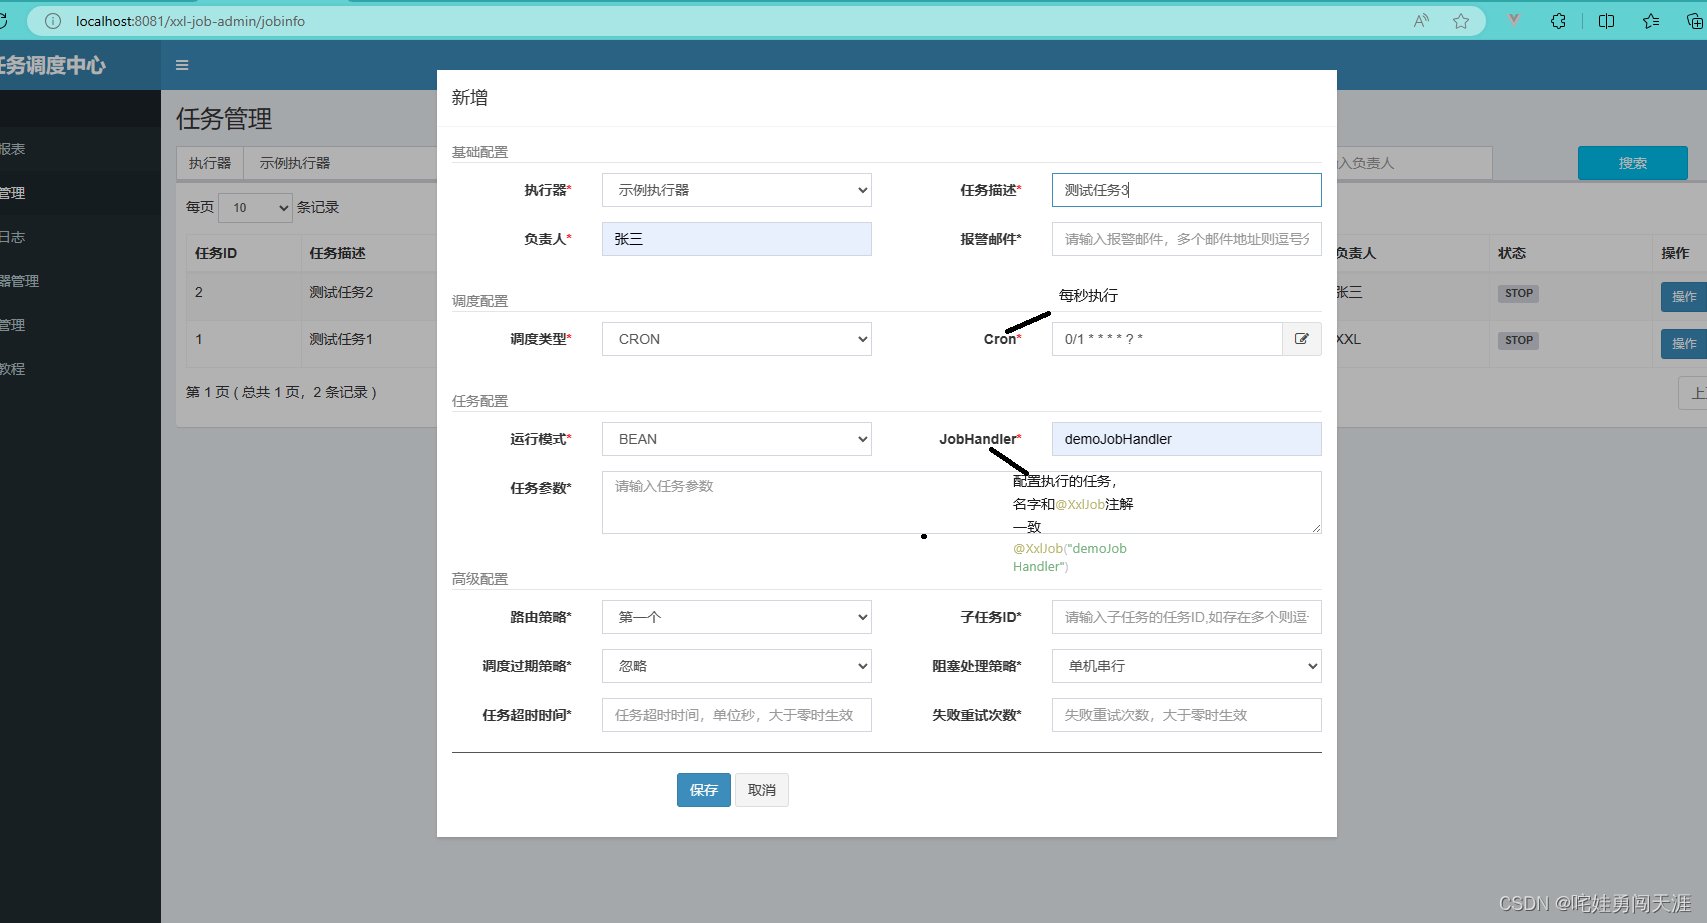Expand the 执行器 dropdown
The height and width of the screenshot is (923, 1707).
point(737,190)
